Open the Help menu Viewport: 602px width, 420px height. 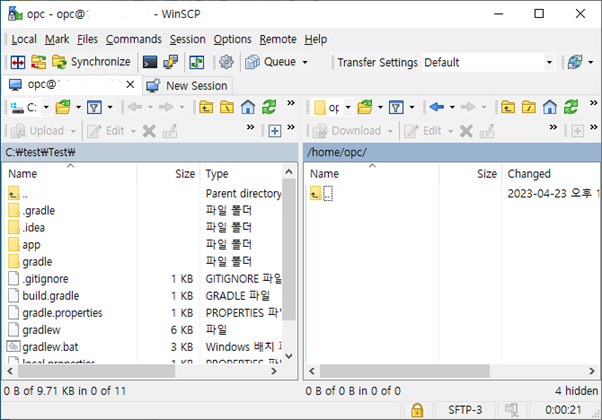(316, 39)
